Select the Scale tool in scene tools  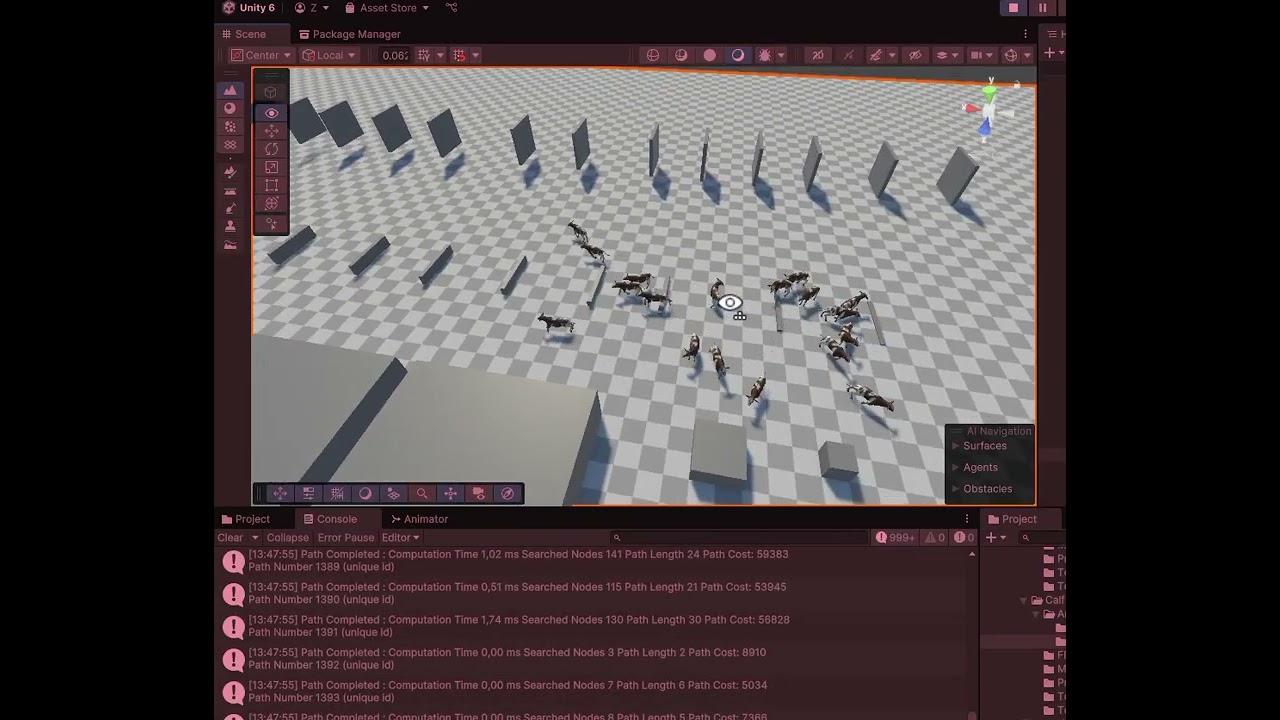click(271, 167)
